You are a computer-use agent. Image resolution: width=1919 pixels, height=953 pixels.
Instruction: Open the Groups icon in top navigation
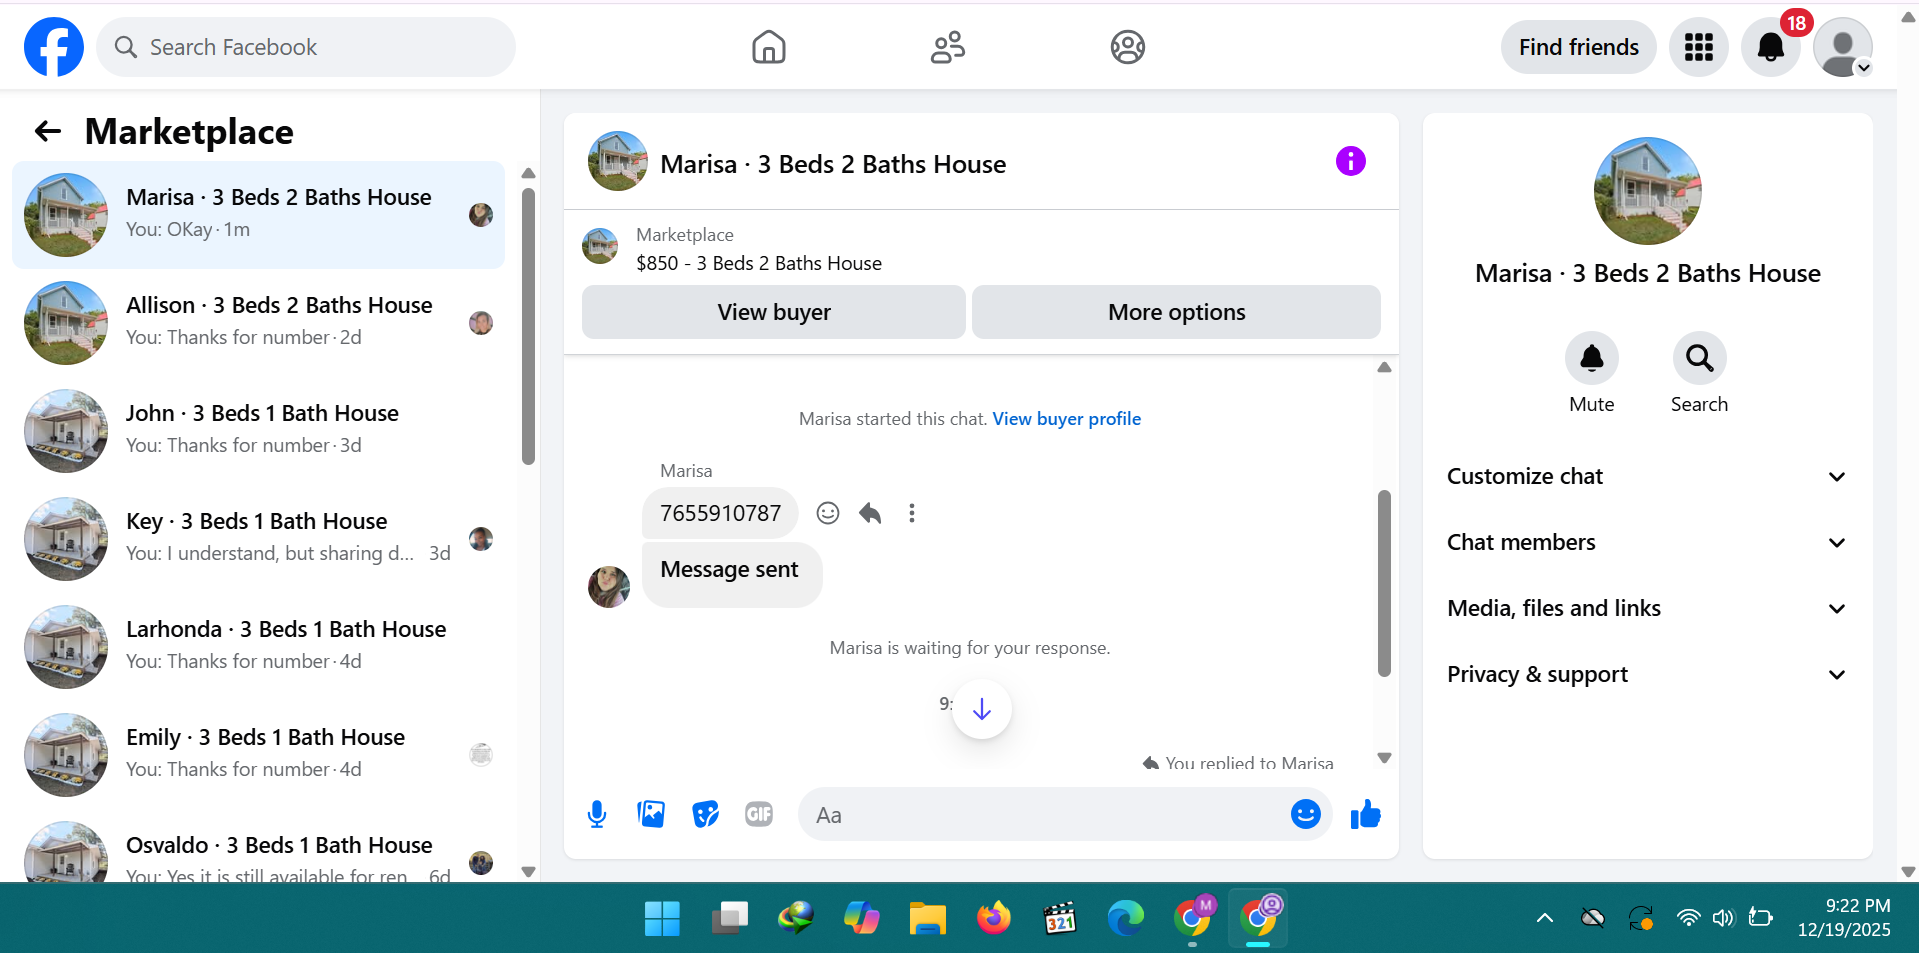tap(1127, 47)
